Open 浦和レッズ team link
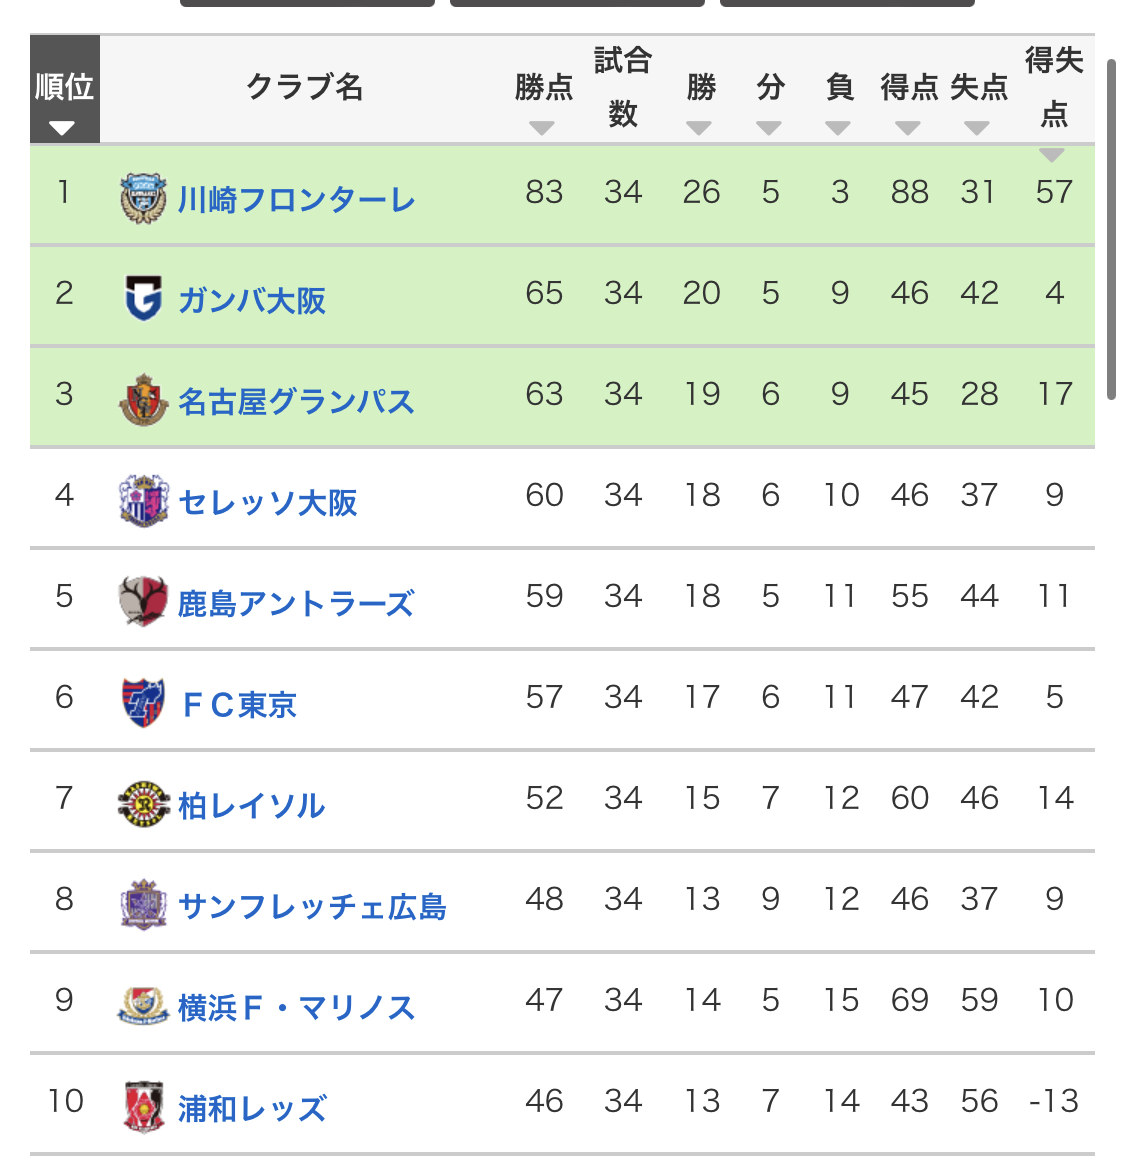Image resolution: width=1125 pixels, height=1175 pixels. click(x=252, y=1108)
